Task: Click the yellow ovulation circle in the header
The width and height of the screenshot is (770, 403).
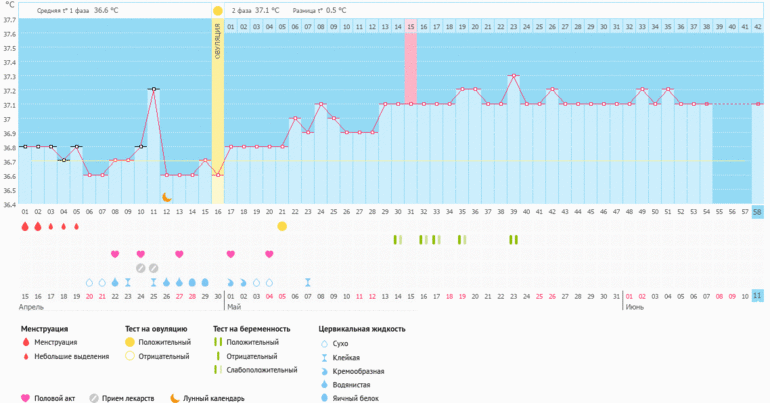Action: click(217, 10)
